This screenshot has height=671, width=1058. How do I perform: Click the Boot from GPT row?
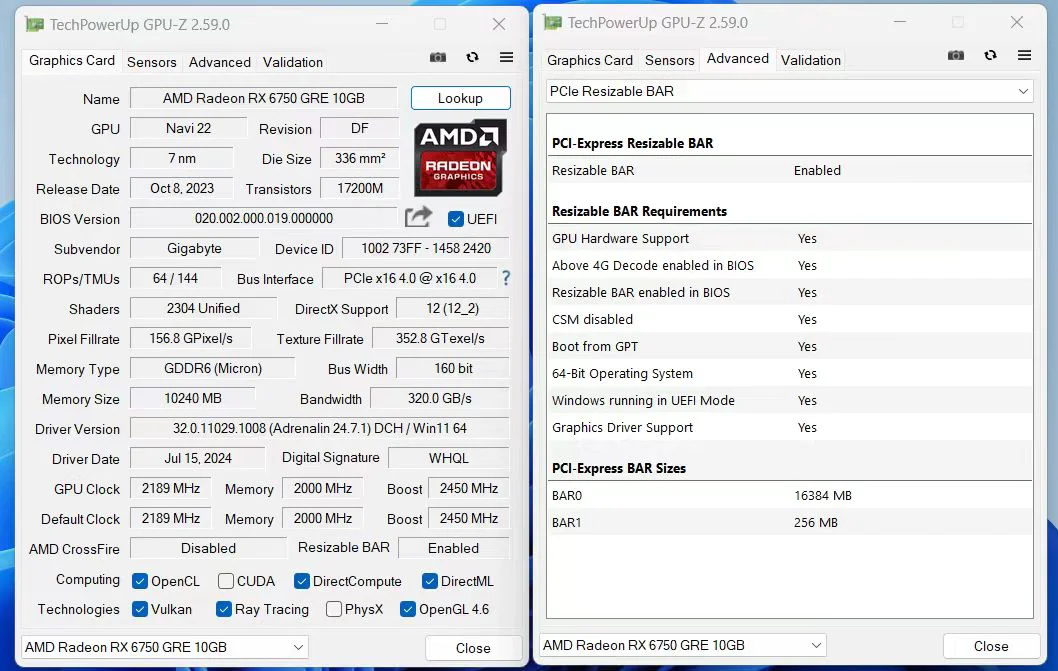pos(789,346)
